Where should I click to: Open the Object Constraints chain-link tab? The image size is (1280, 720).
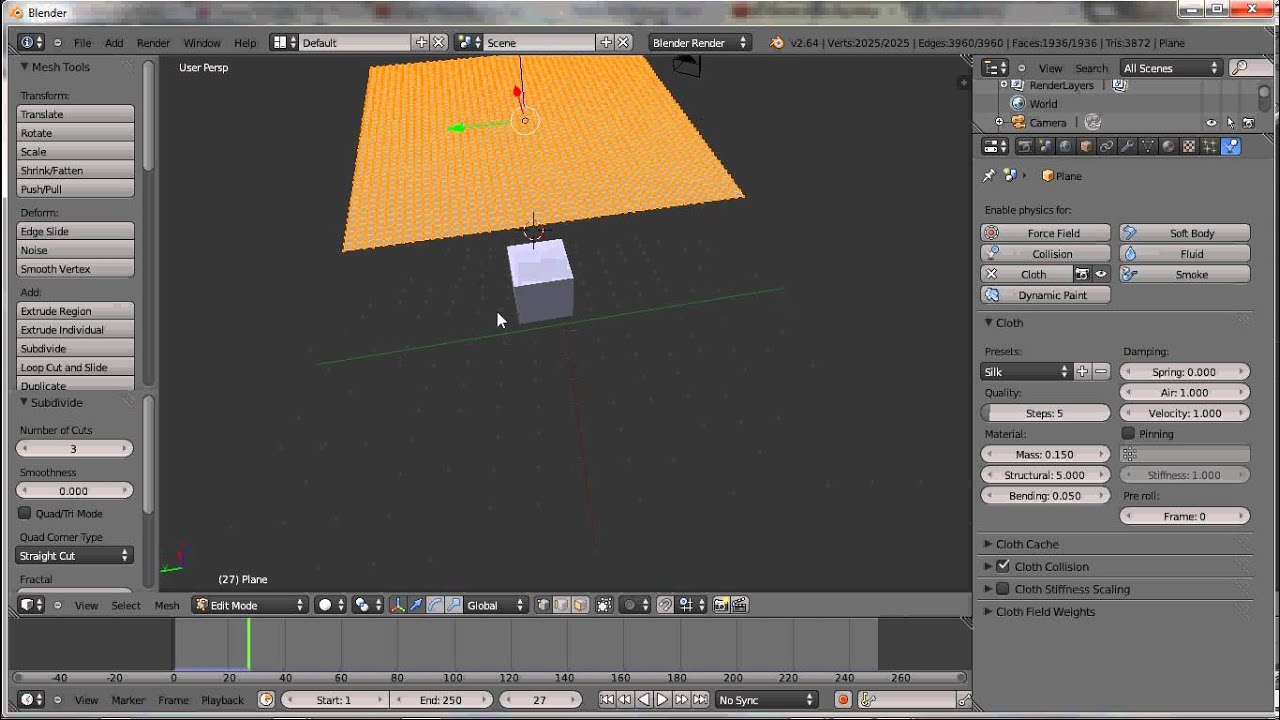(x=1106, y=146)
